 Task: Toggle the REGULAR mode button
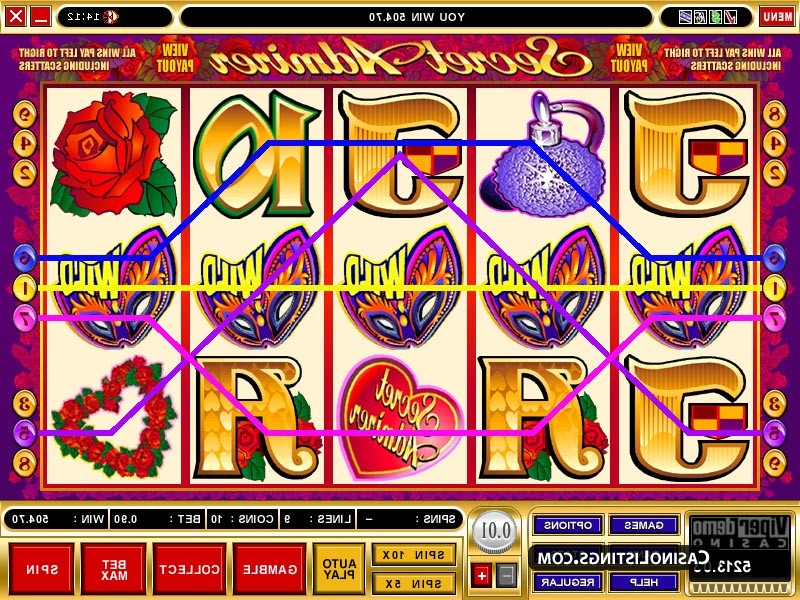[x=568, y=582]
